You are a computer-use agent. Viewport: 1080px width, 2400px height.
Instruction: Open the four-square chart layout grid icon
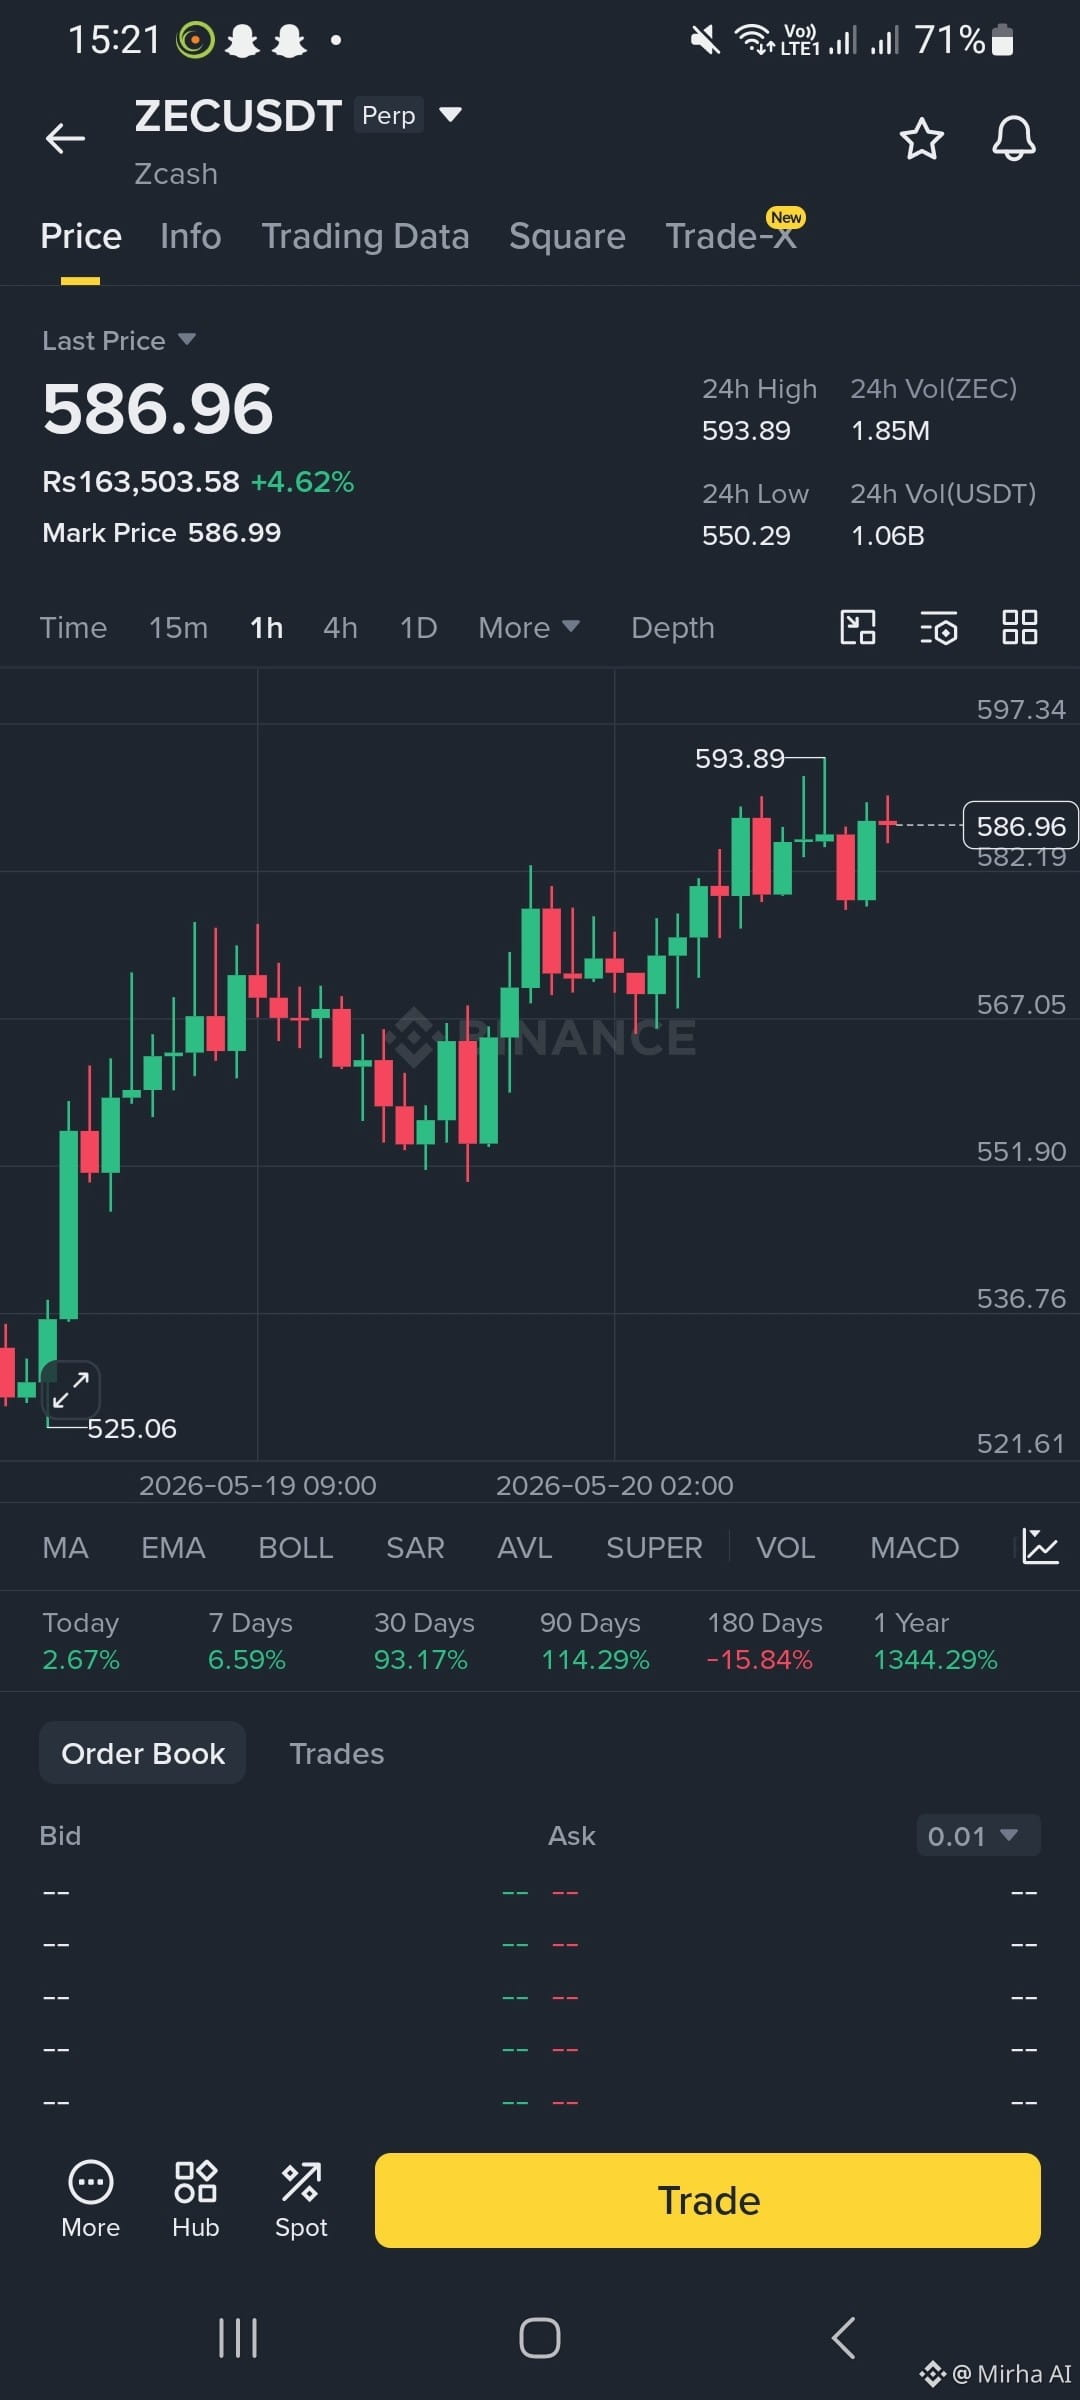pyautogui.click(x=1020, y=628)
